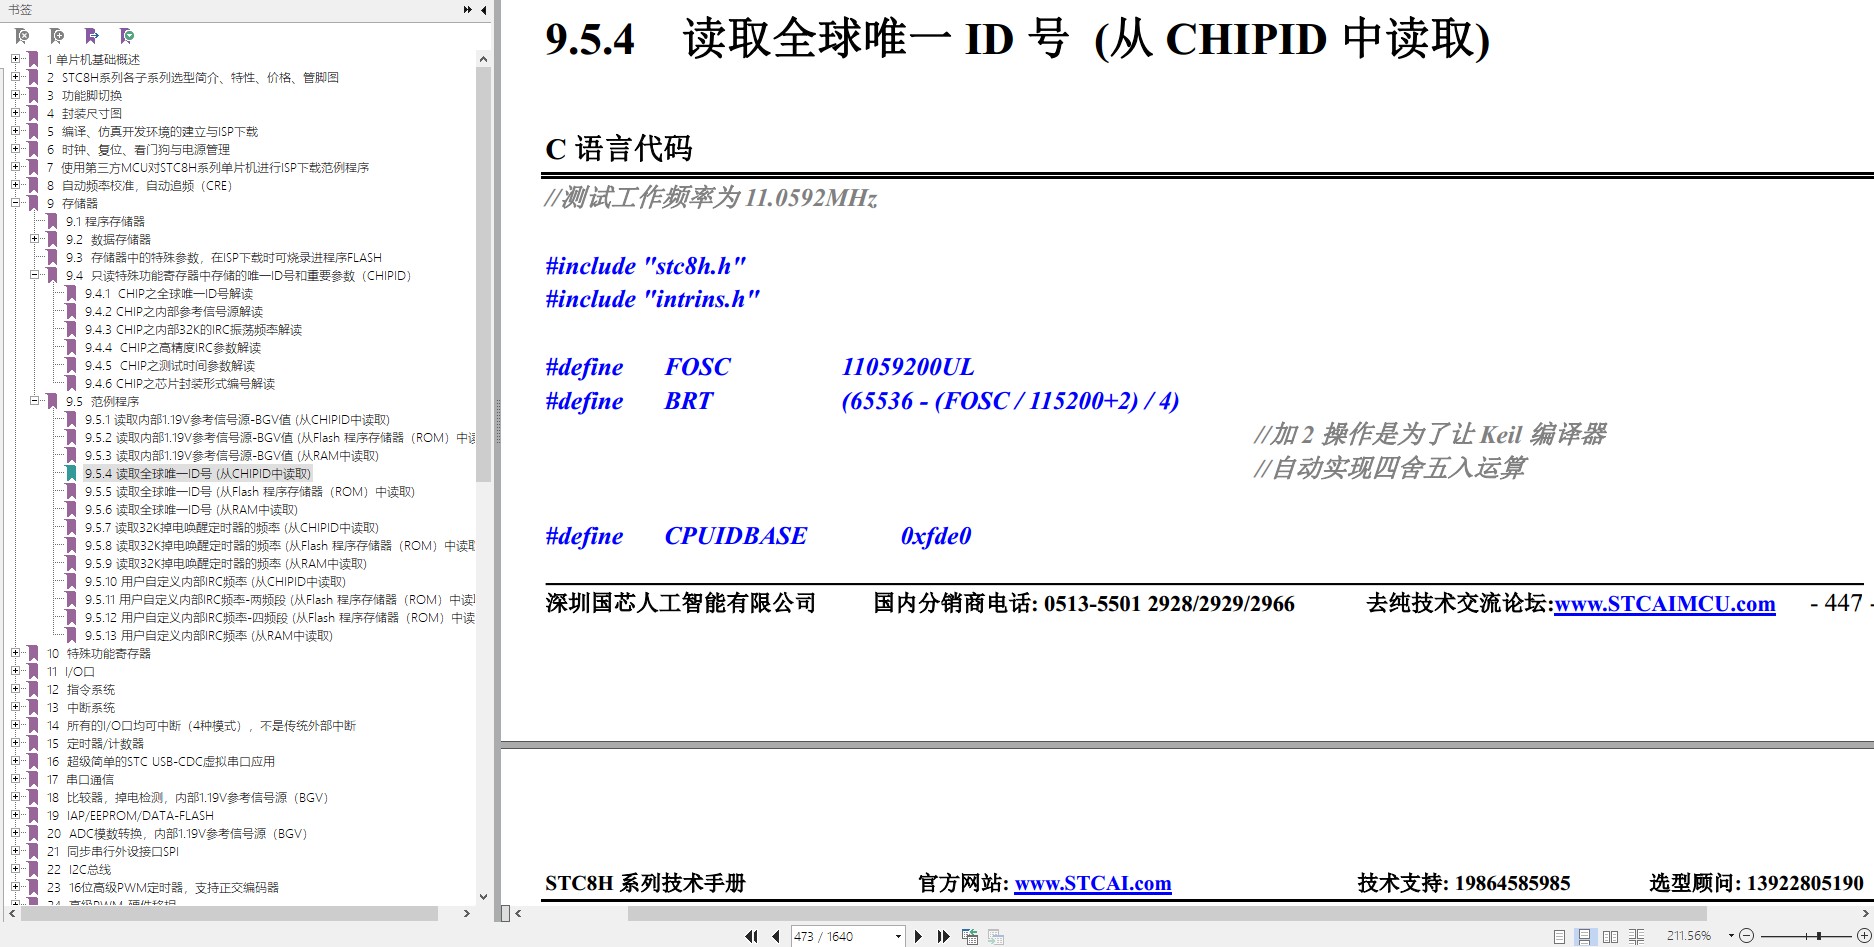Select bookmark '9.1 程序存储器'
This screenshot has height=947, width=1874.
tap(105, 221)
